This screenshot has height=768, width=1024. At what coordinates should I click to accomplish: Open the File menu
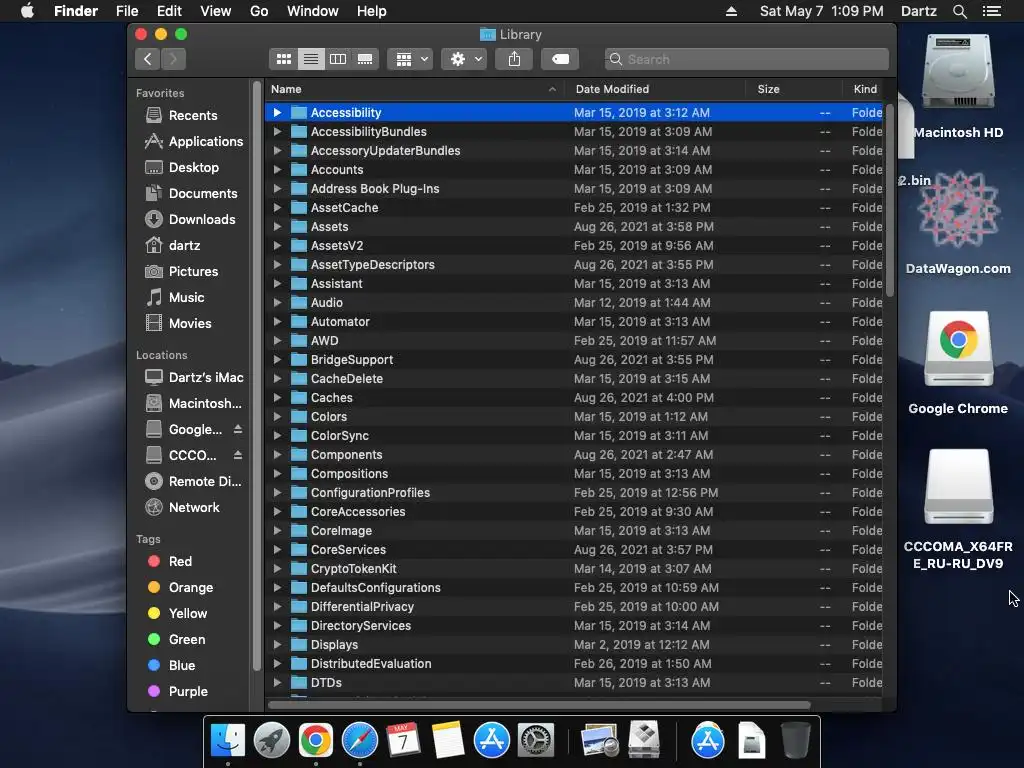coord(127,11)
